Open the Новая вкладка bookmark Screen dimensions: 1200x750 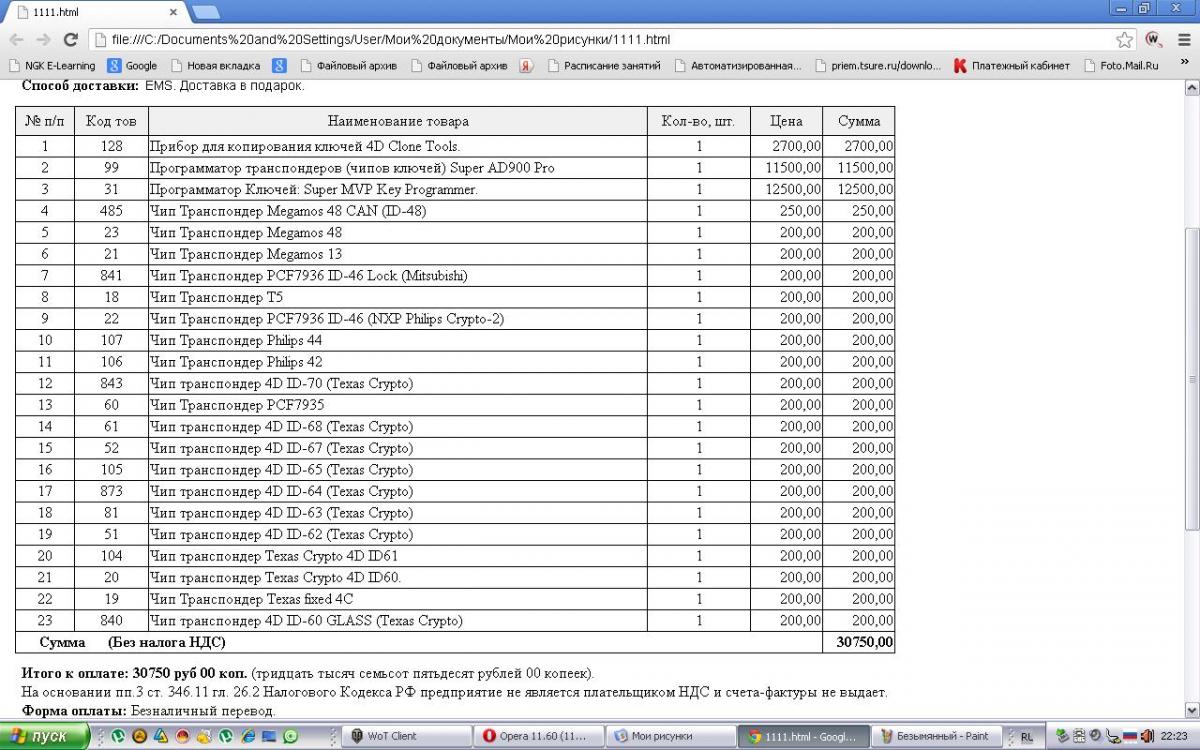pyautogui.click(x=214, y=66)
